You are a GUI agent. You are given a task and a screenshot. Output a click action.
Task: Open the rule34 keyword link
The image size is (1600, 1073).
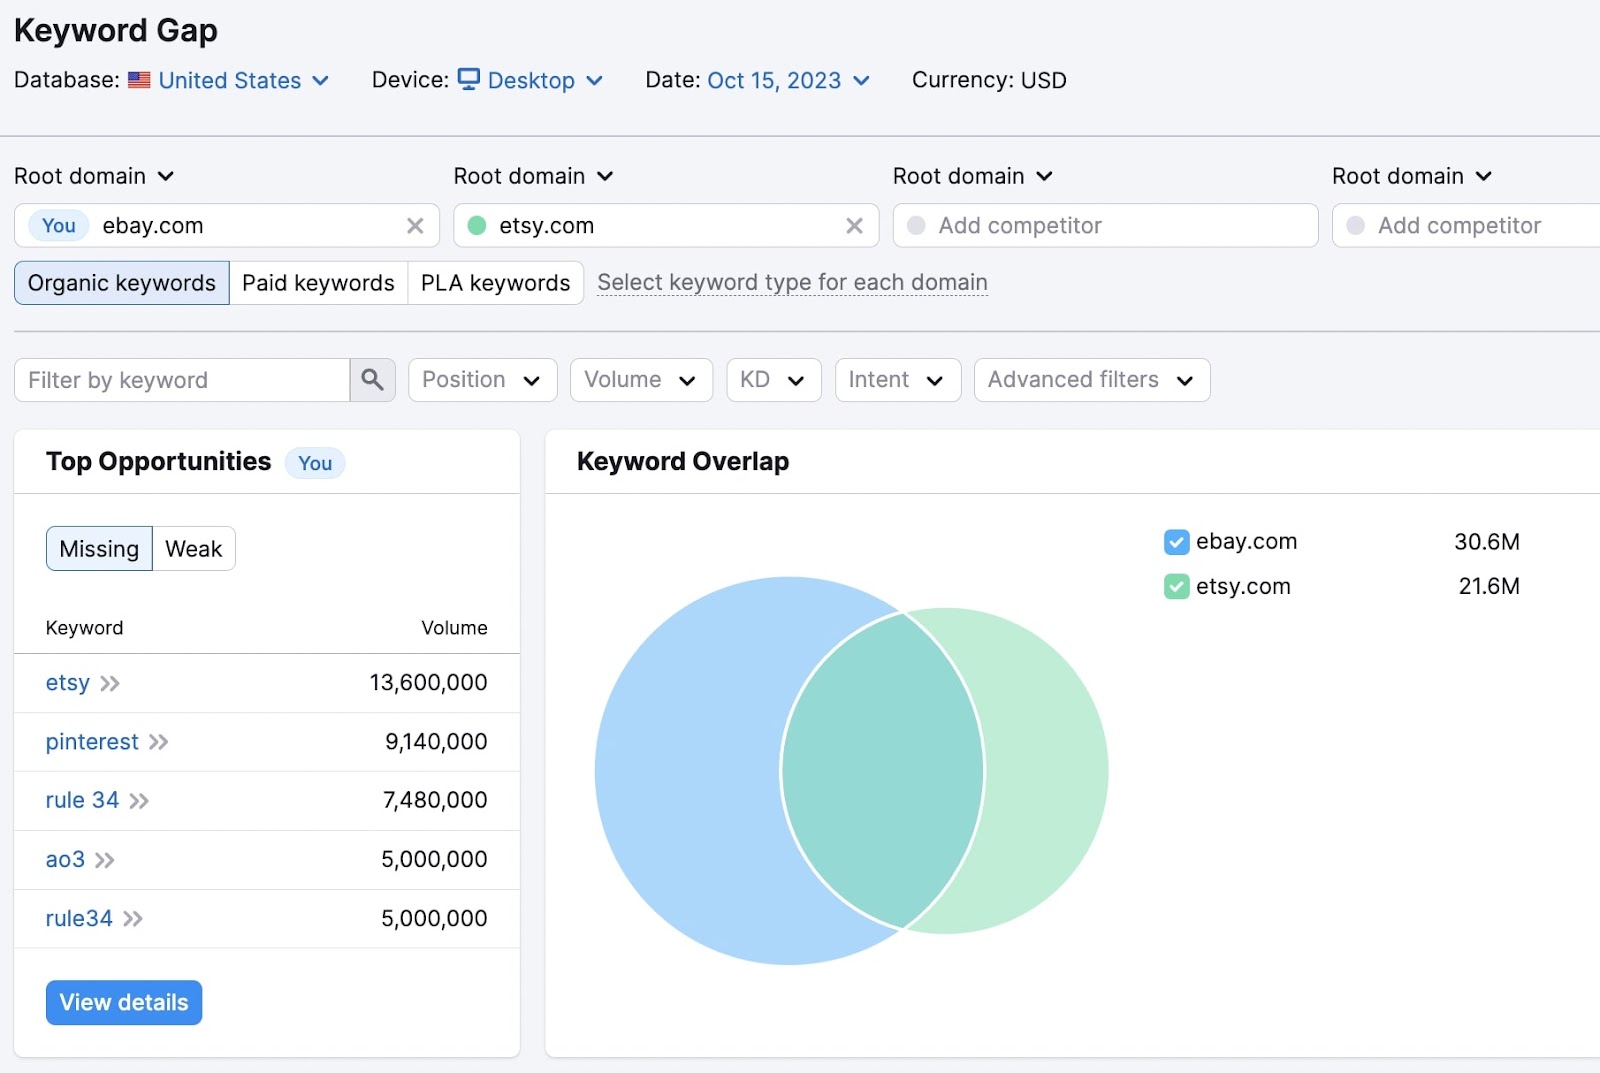(79, 918)
